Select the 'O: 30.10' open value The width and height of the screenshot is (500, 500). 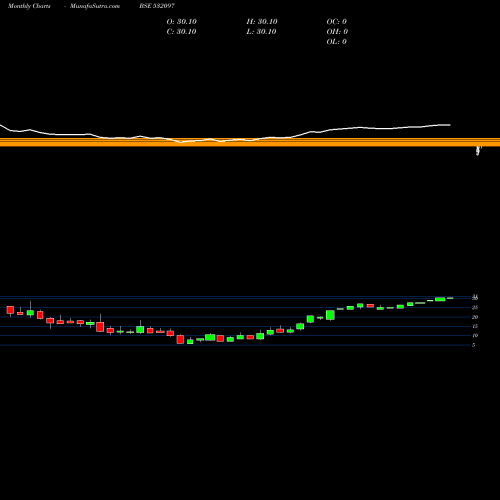pyautogui.click(x=182, y=22)
